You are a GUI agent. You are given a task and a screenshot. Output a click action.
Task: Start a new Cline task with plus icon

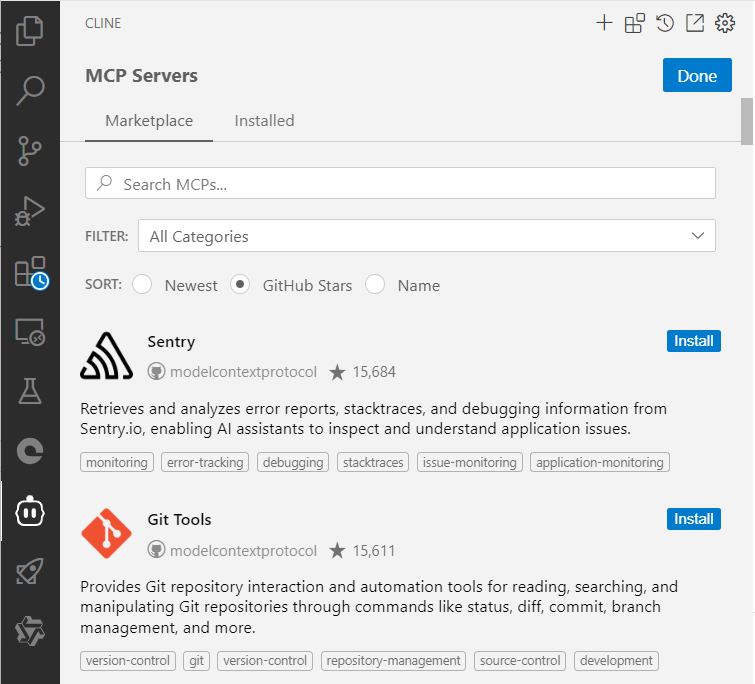604,23
